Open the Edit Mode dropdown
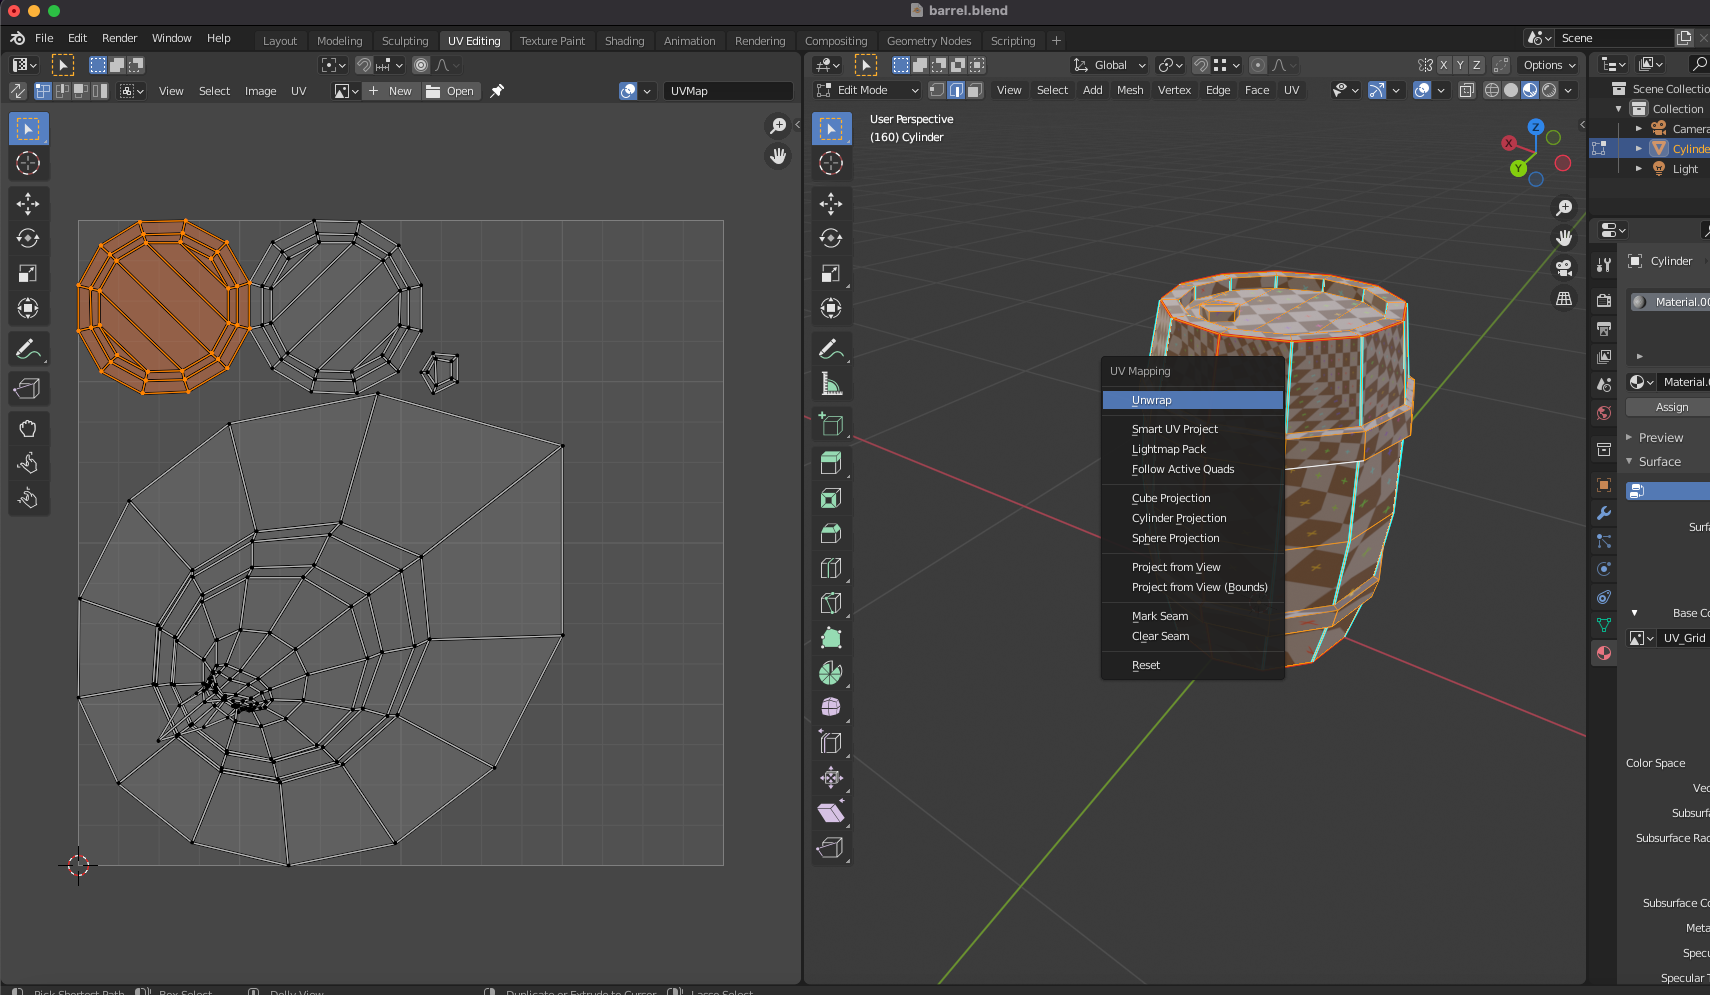1710x995 pixels. coord(867,90)
